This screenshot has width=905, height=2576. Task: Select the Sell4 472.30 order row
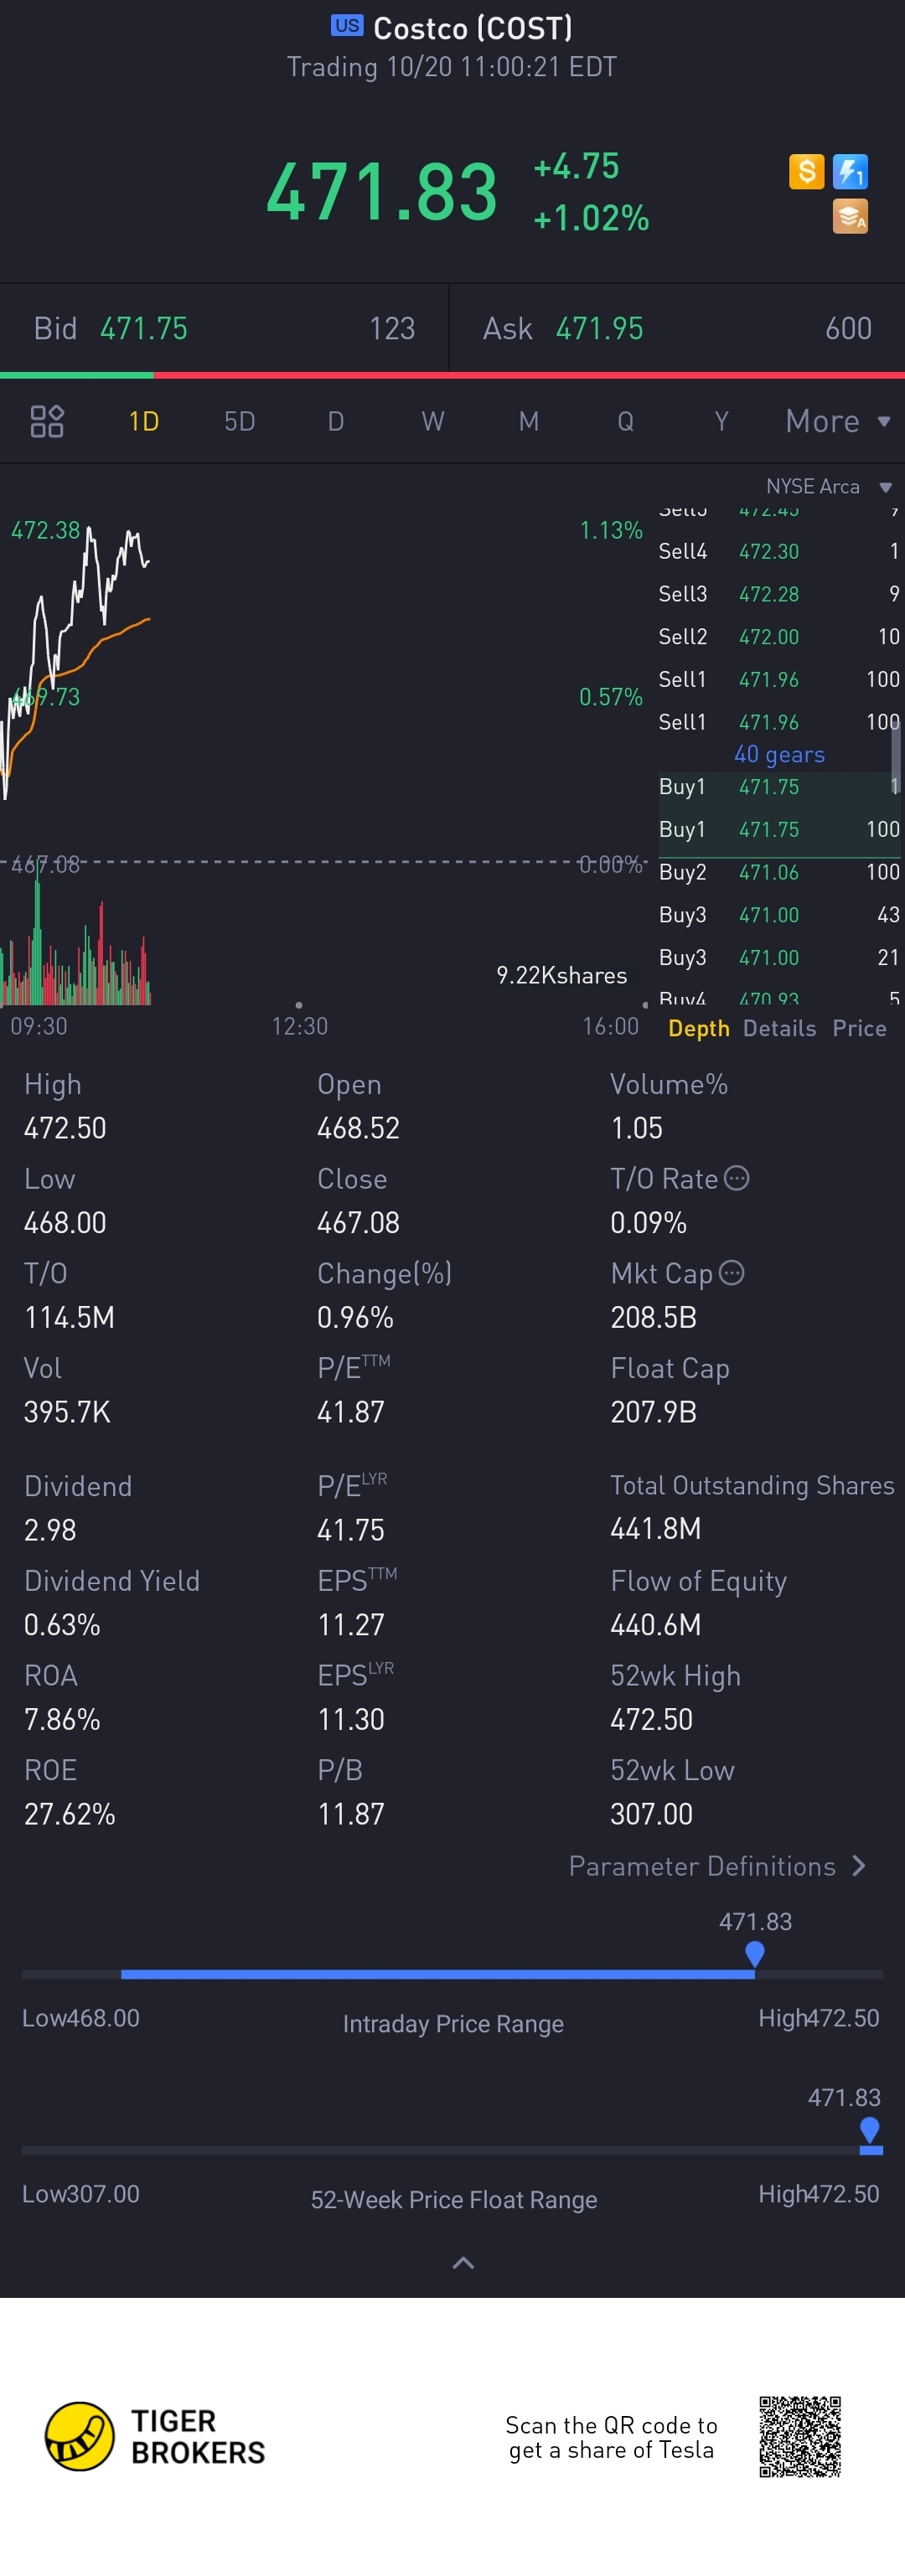pyautogui.click(x=779, y=551)
